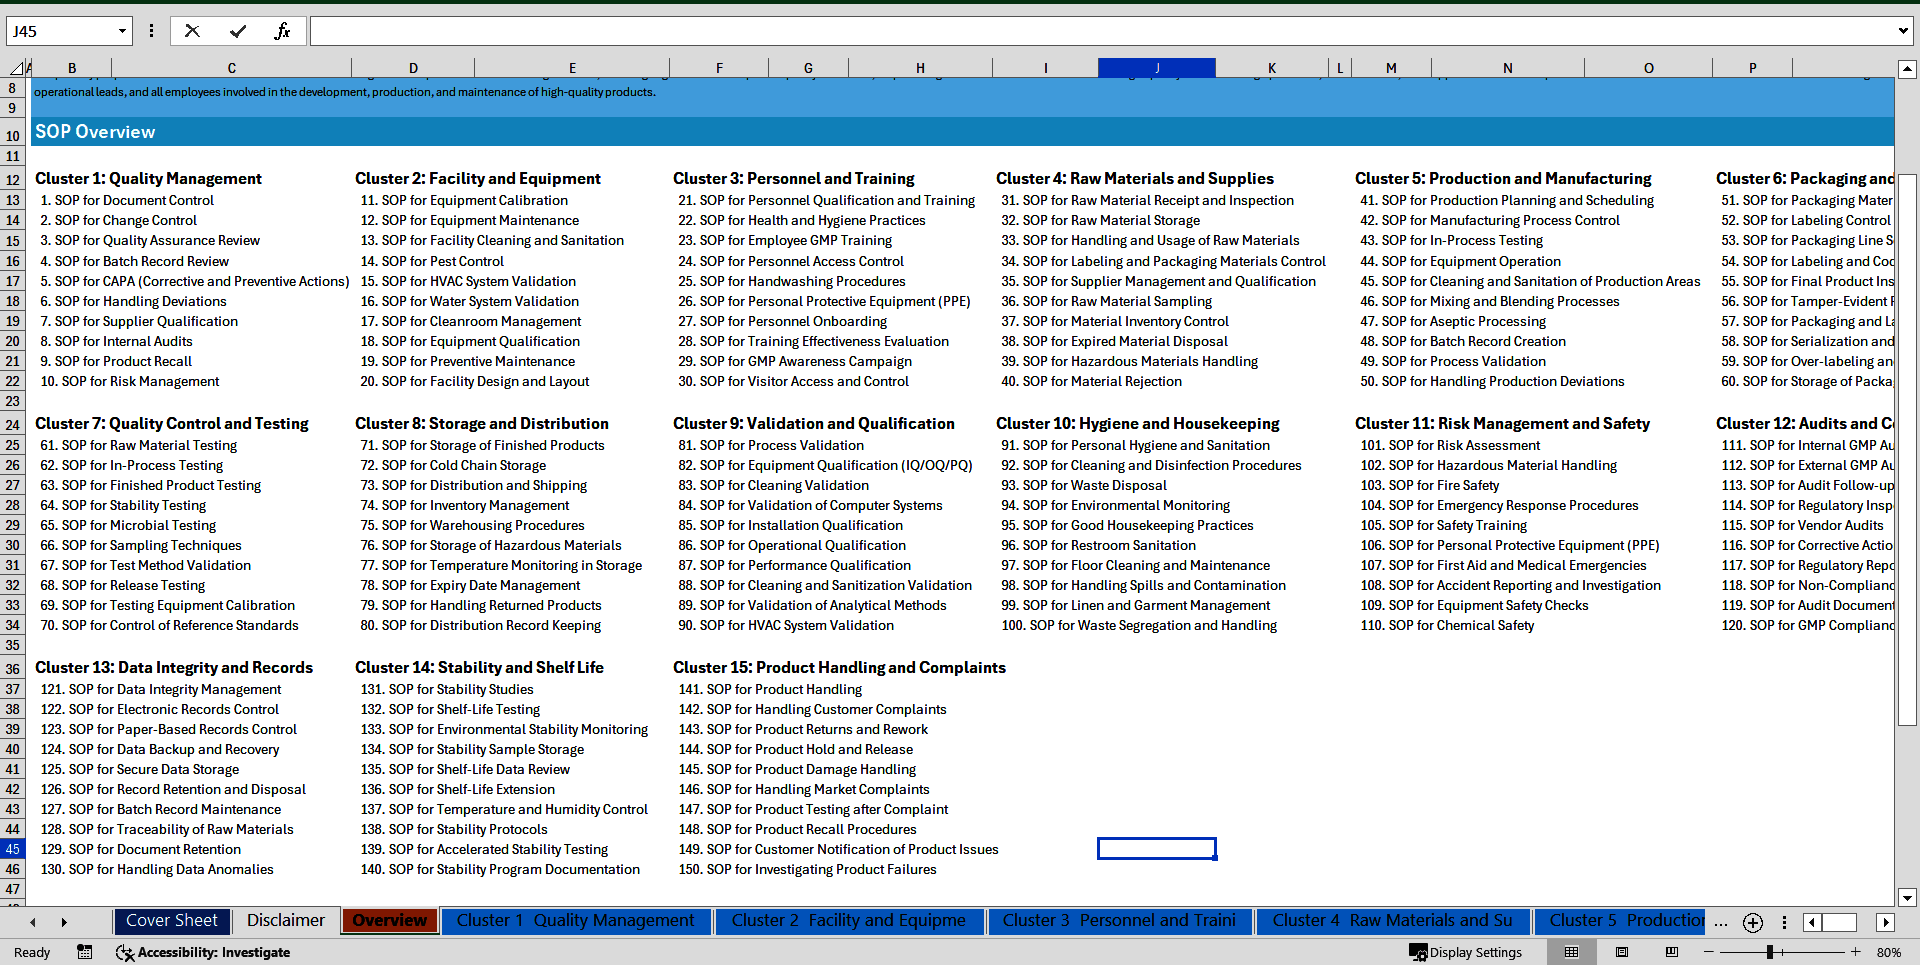
Task: Click the three-dot menu beside the Name Box
Action: point(151,30)
